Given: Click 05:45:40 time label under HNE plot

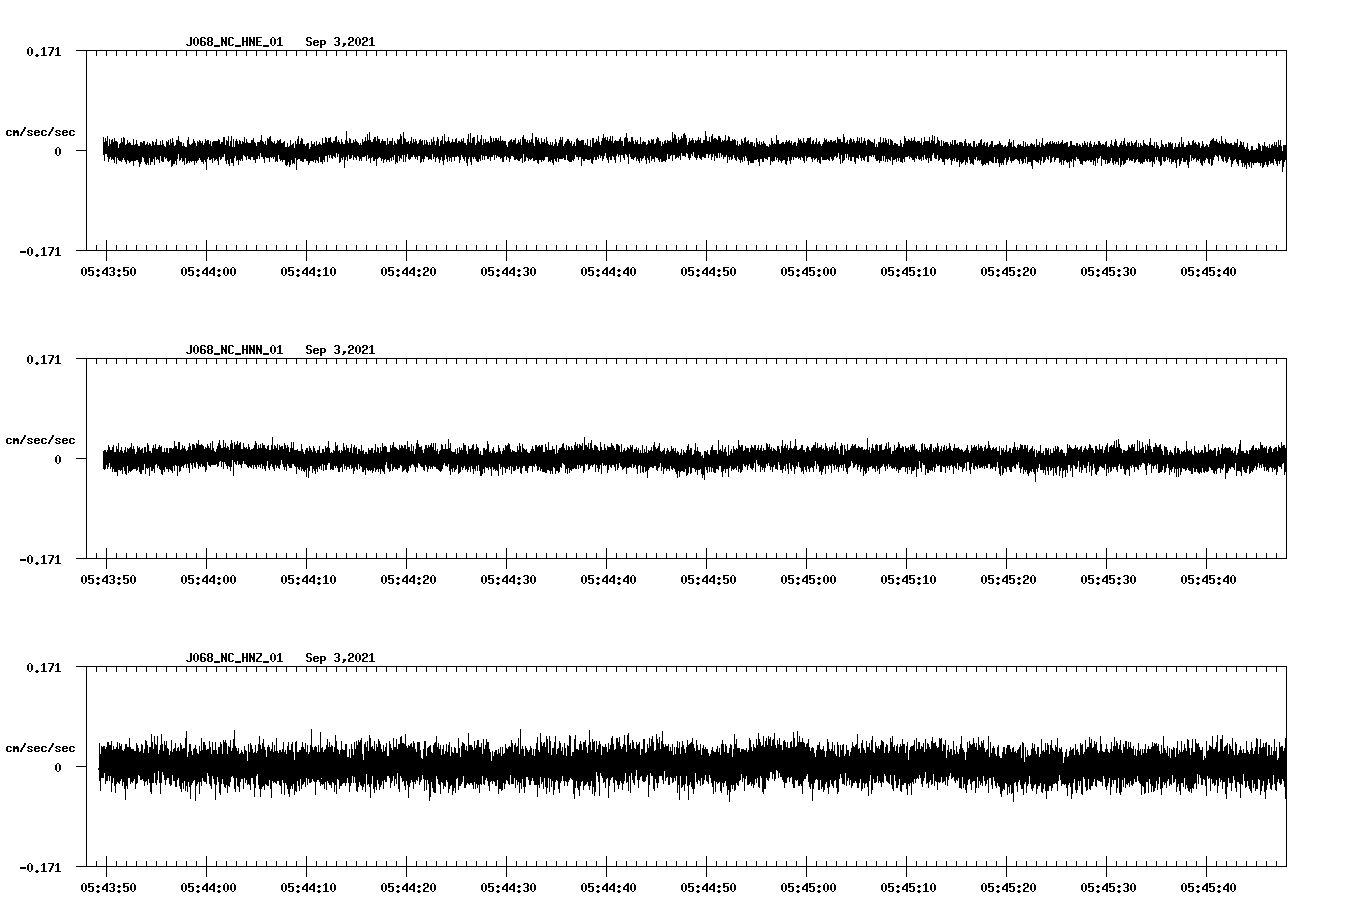Looking at the screenshot, I should (1208, 272).
